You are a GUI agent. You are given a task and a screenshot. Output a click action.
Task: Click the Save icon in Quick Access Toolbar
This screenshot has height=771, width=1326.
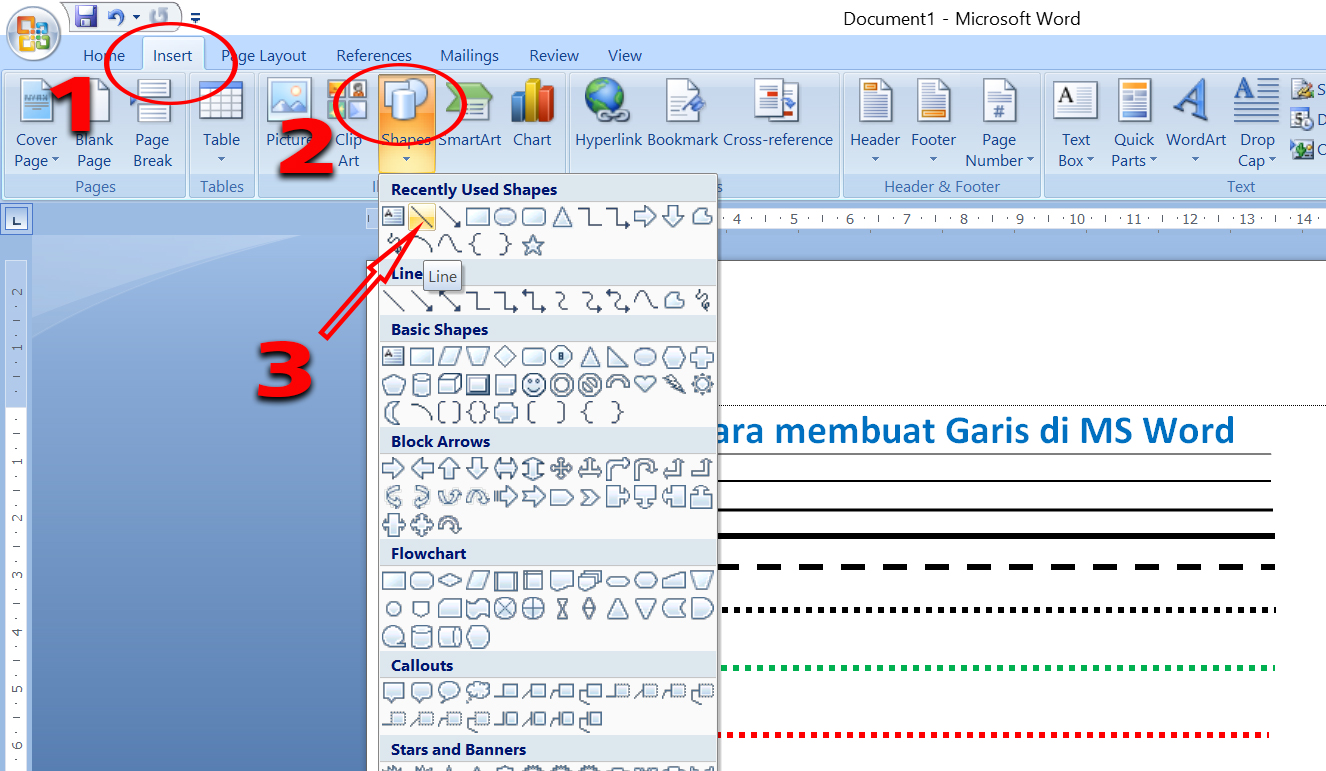[86, 16]
